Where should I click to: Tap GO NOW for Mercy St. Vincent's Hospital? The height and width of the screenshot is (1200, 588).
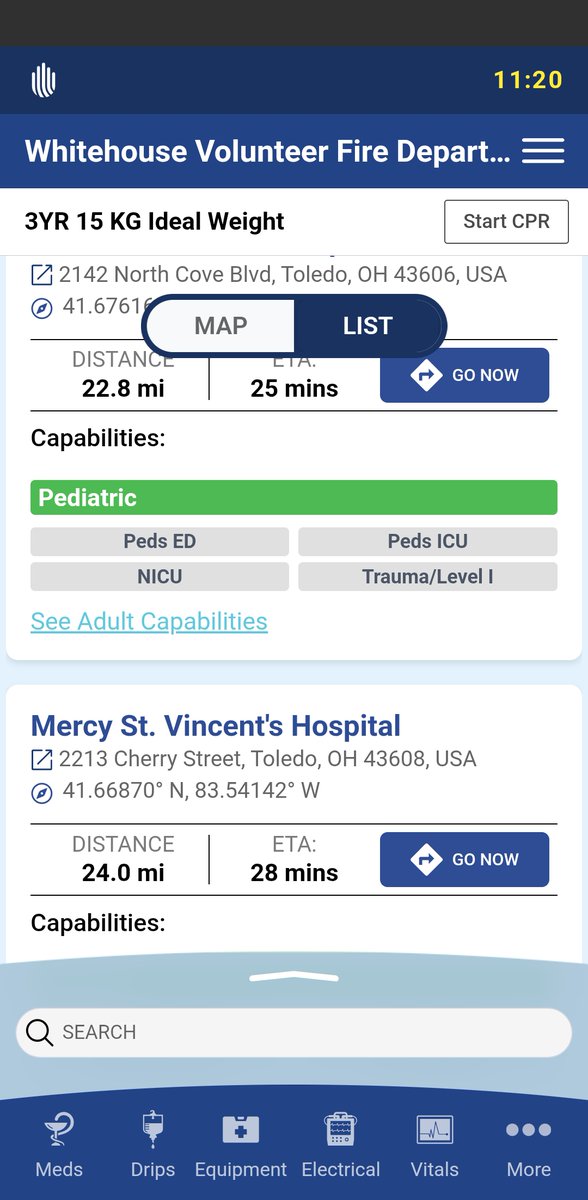point(464,859)
